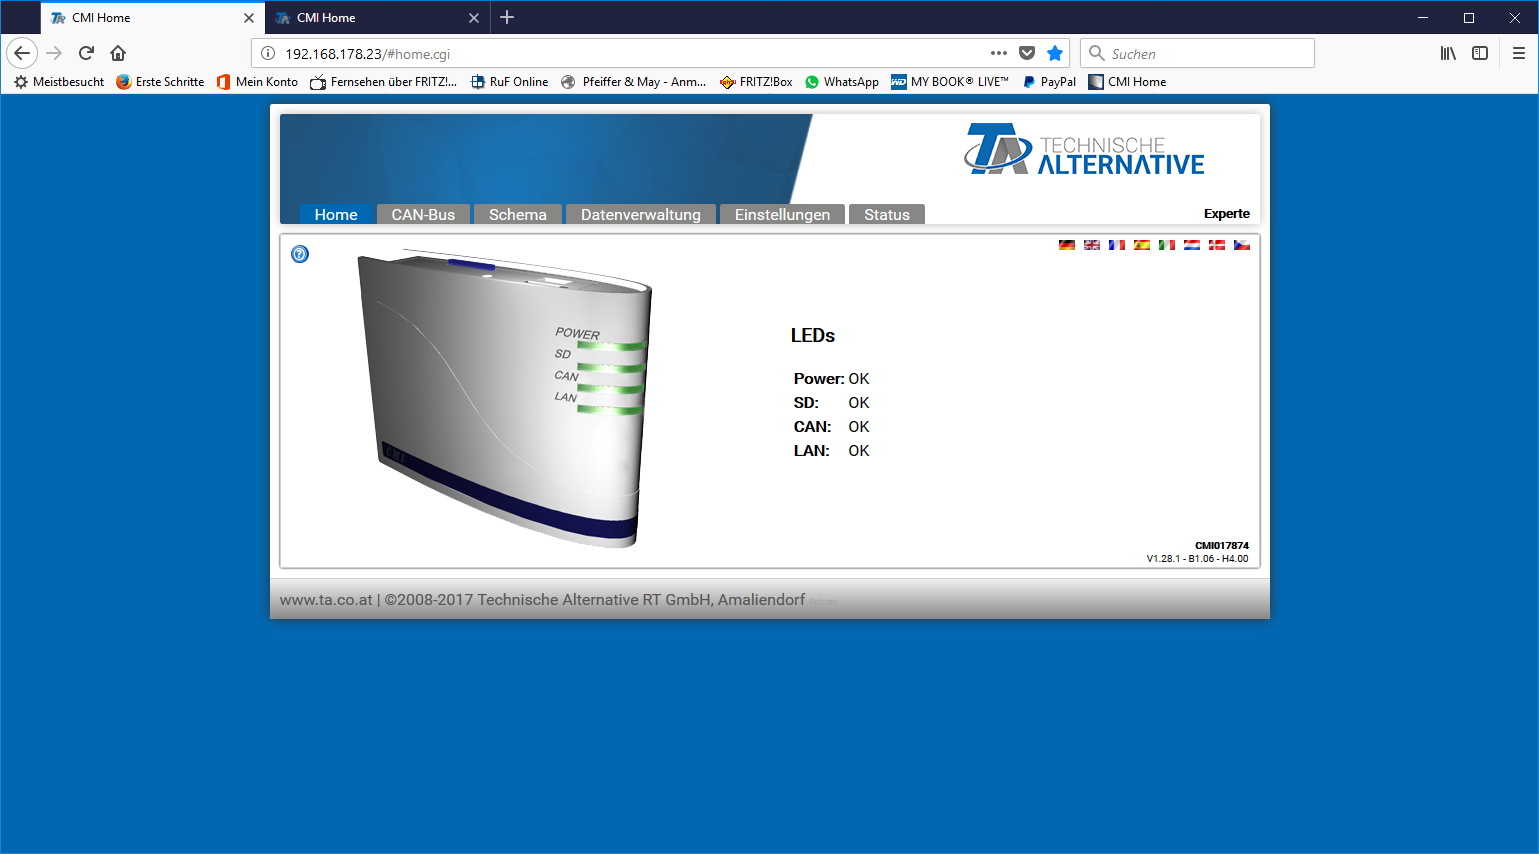Open the blue help question icon
Image resolution: width=1539 pixels, height=854 pixels.
[x=300, y=254]
